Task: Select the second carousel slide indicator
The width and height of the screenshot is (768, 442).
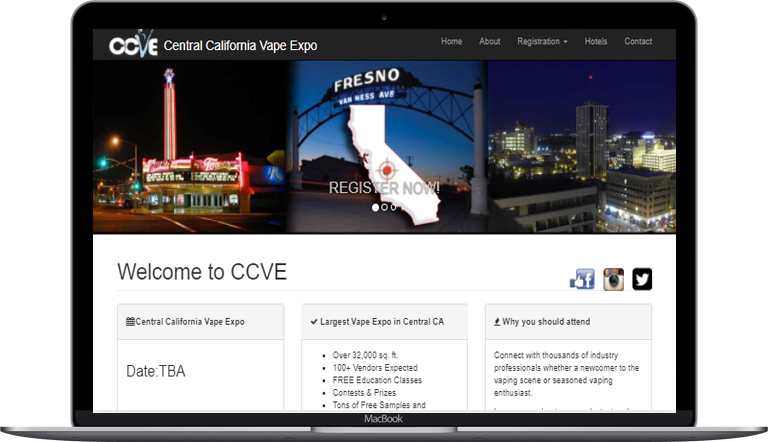Action: point(384,207)
